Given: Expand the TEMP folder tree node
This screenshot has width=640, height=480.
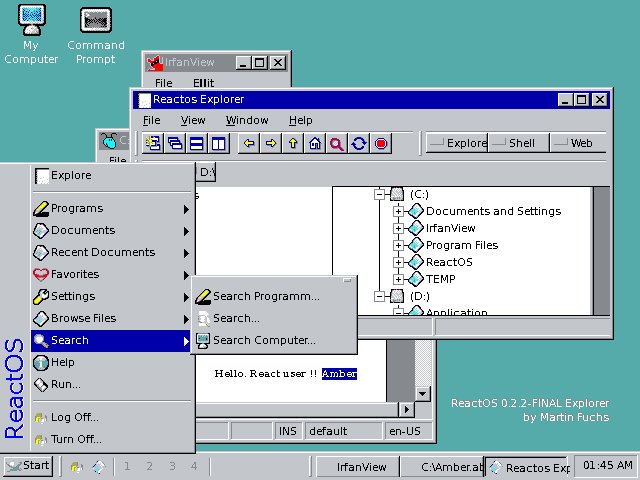Looking at the screenshot, I should point(398,279).
